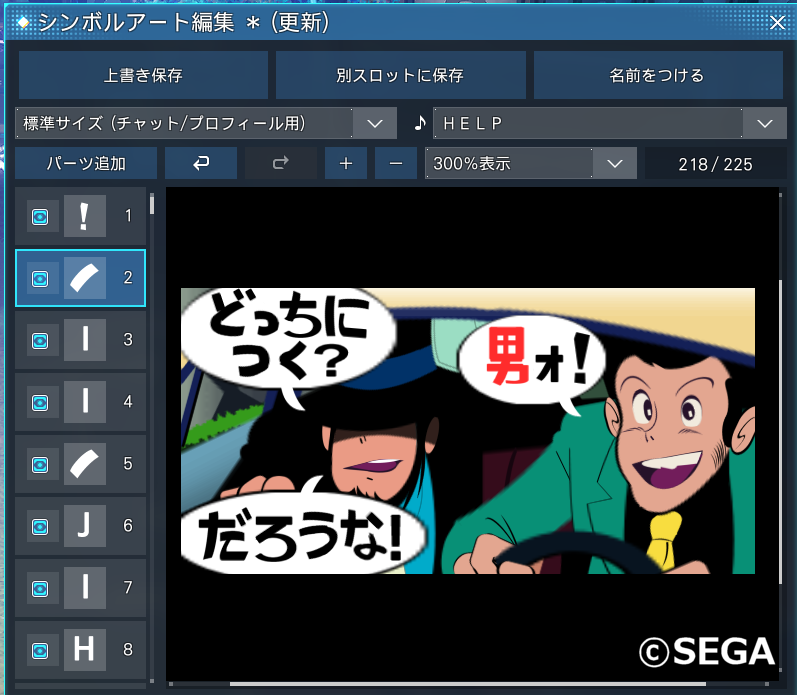The width and height of the screenshot is (797, 695).
Task: Click the minus zoom-out button
Action: (x=396, y=163)
